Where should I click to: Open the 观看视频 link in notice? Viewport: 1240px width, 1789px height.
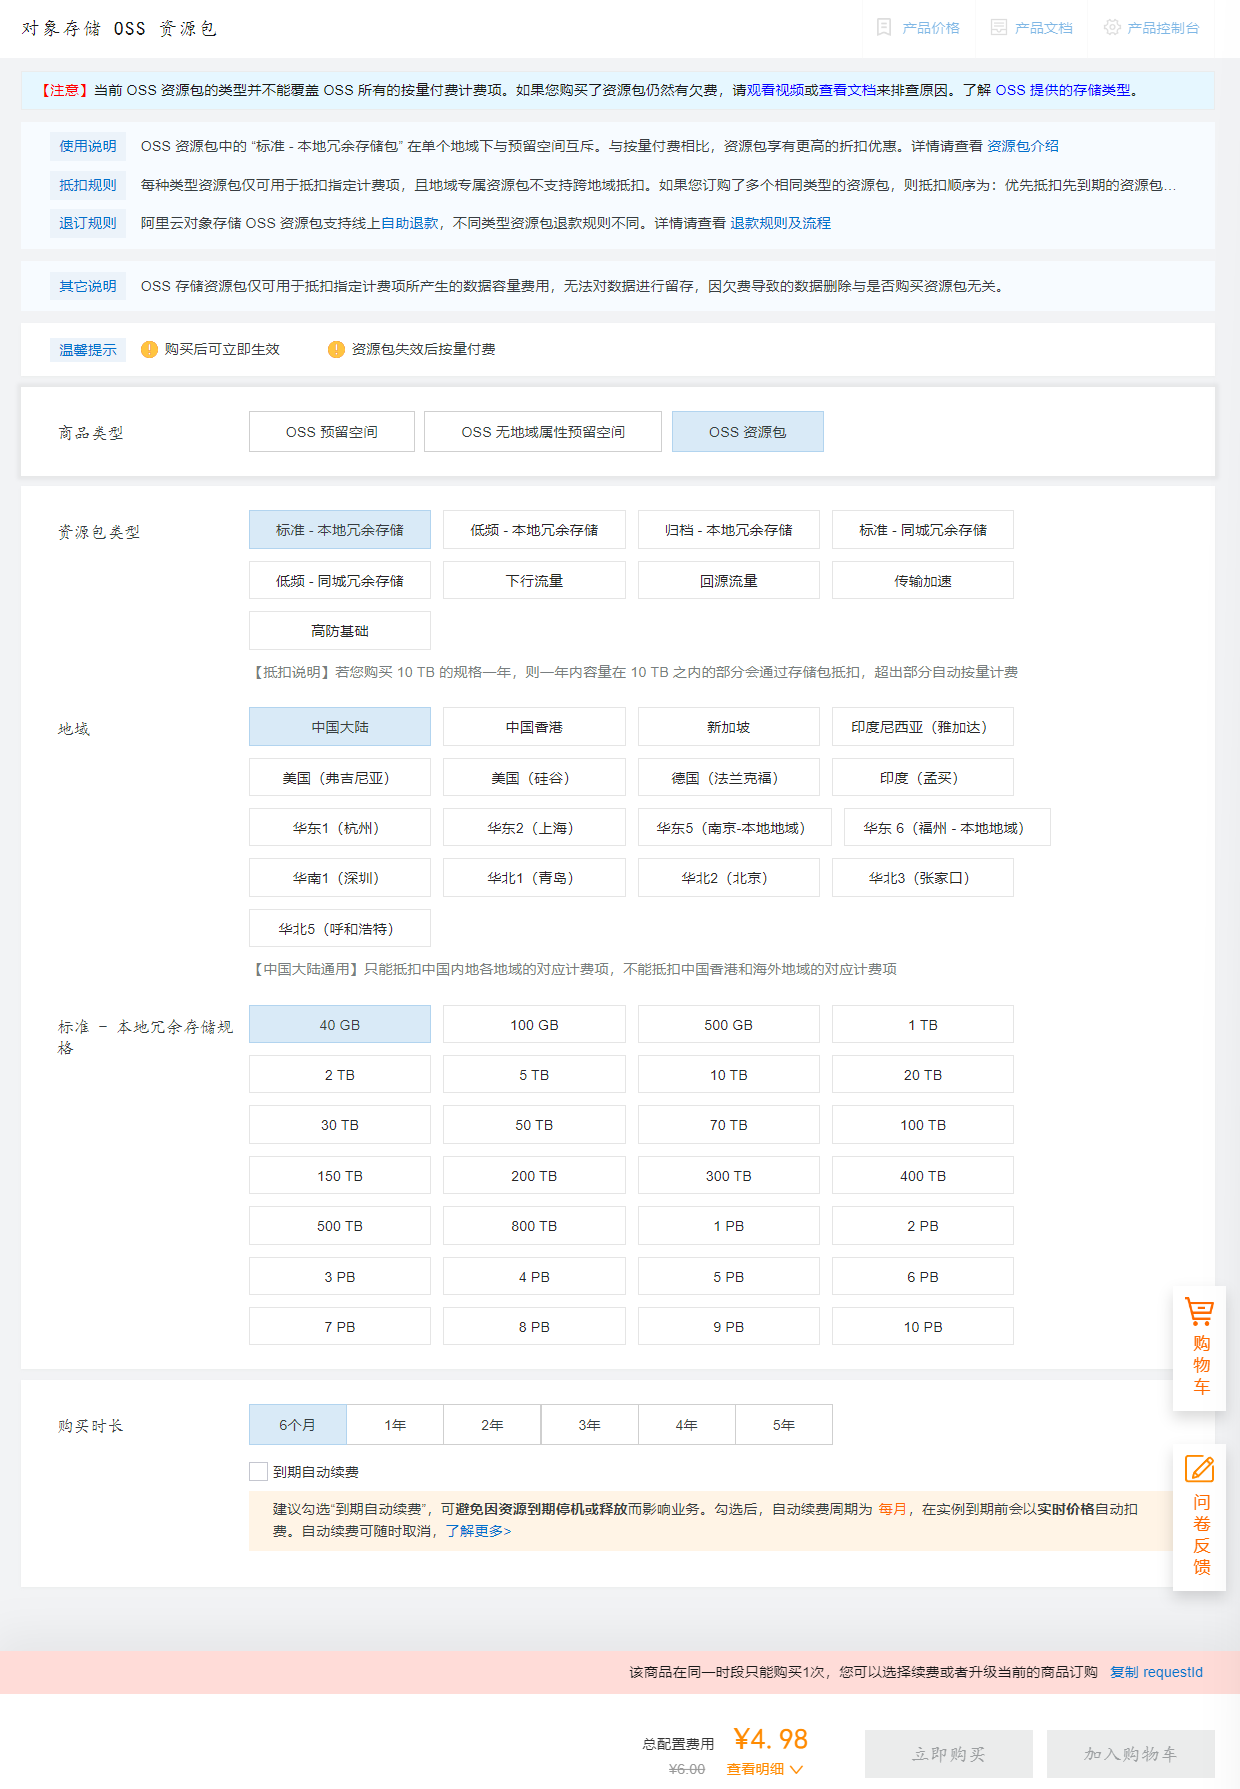[x=775, y=90]
